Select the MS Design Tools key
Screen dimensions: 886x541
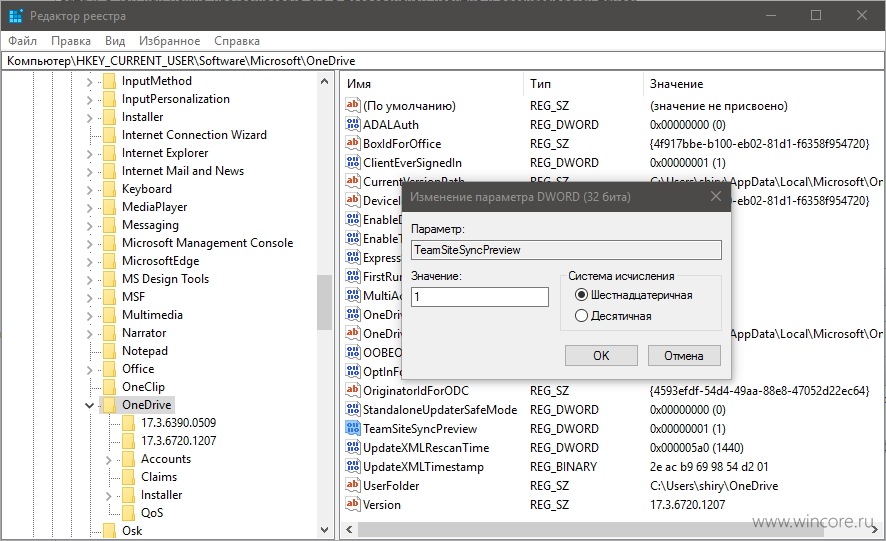coord(166,279)
